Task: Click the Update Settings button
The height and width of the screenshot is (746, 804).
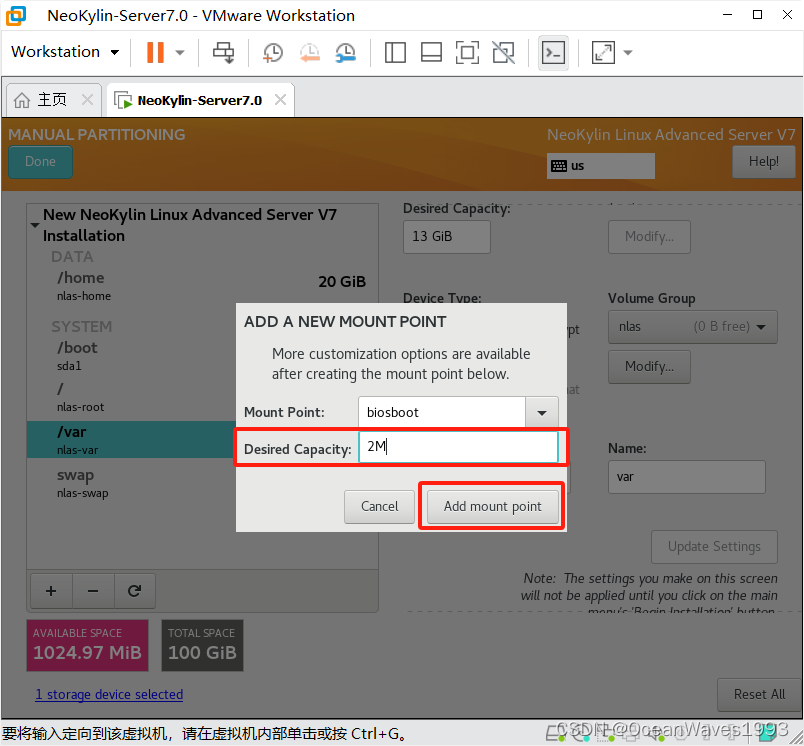Action: coord(714,547)
